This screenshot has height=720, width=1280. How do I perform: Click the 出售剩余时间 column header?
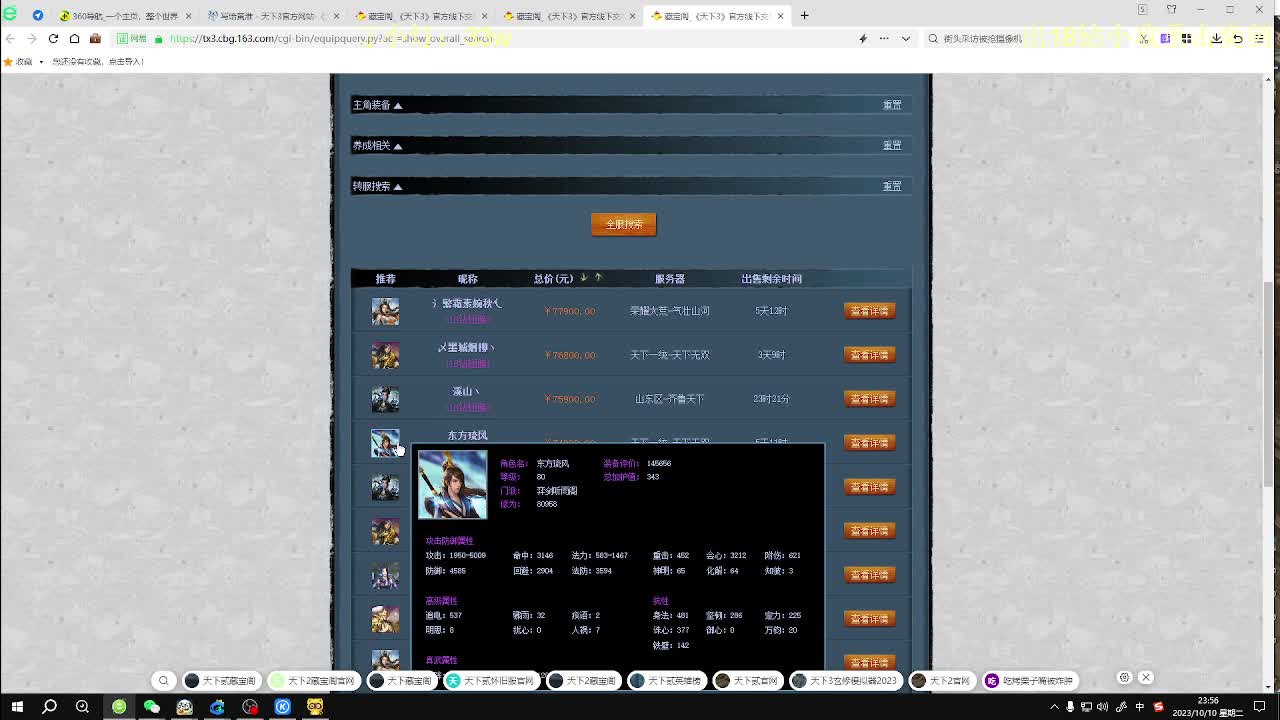pyautogui.click(x=771, y=279)
